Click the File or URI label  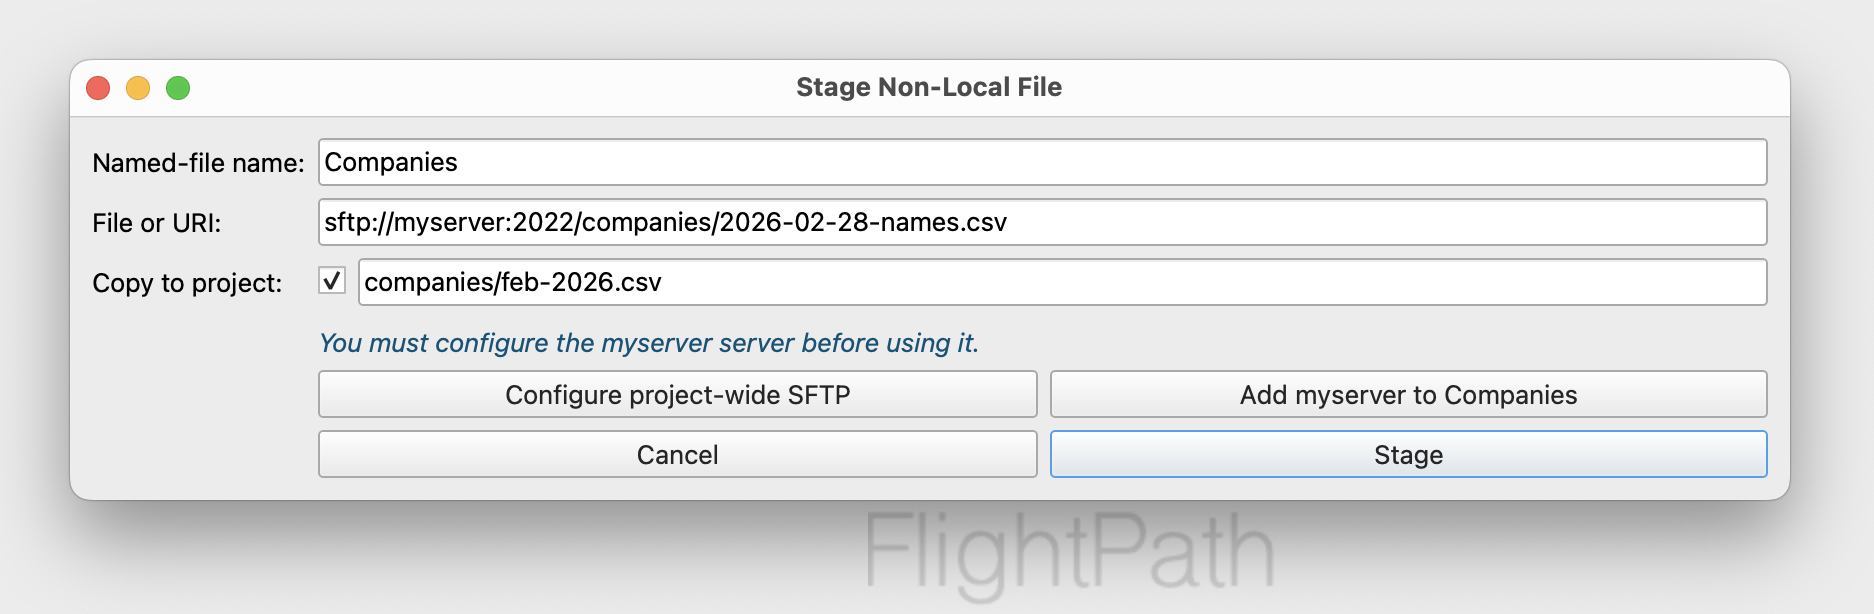pos(157,223)
